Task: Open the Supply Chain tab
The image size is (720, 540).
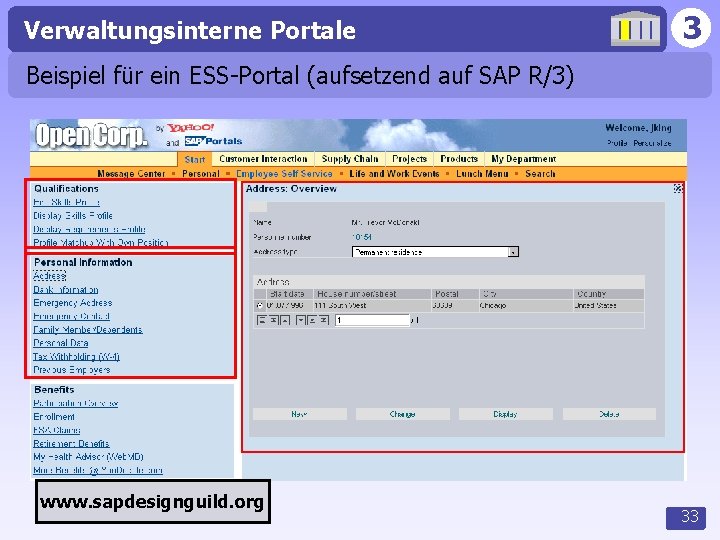Action: tap(350, 159)
